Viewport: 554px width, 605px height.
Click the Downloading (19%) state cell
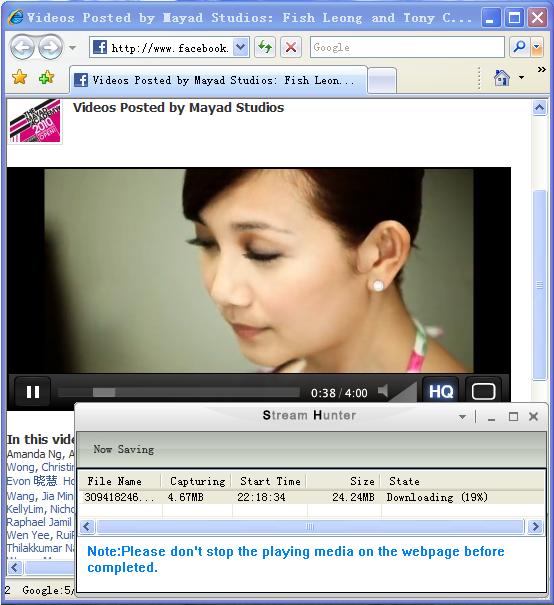point(437,497)
